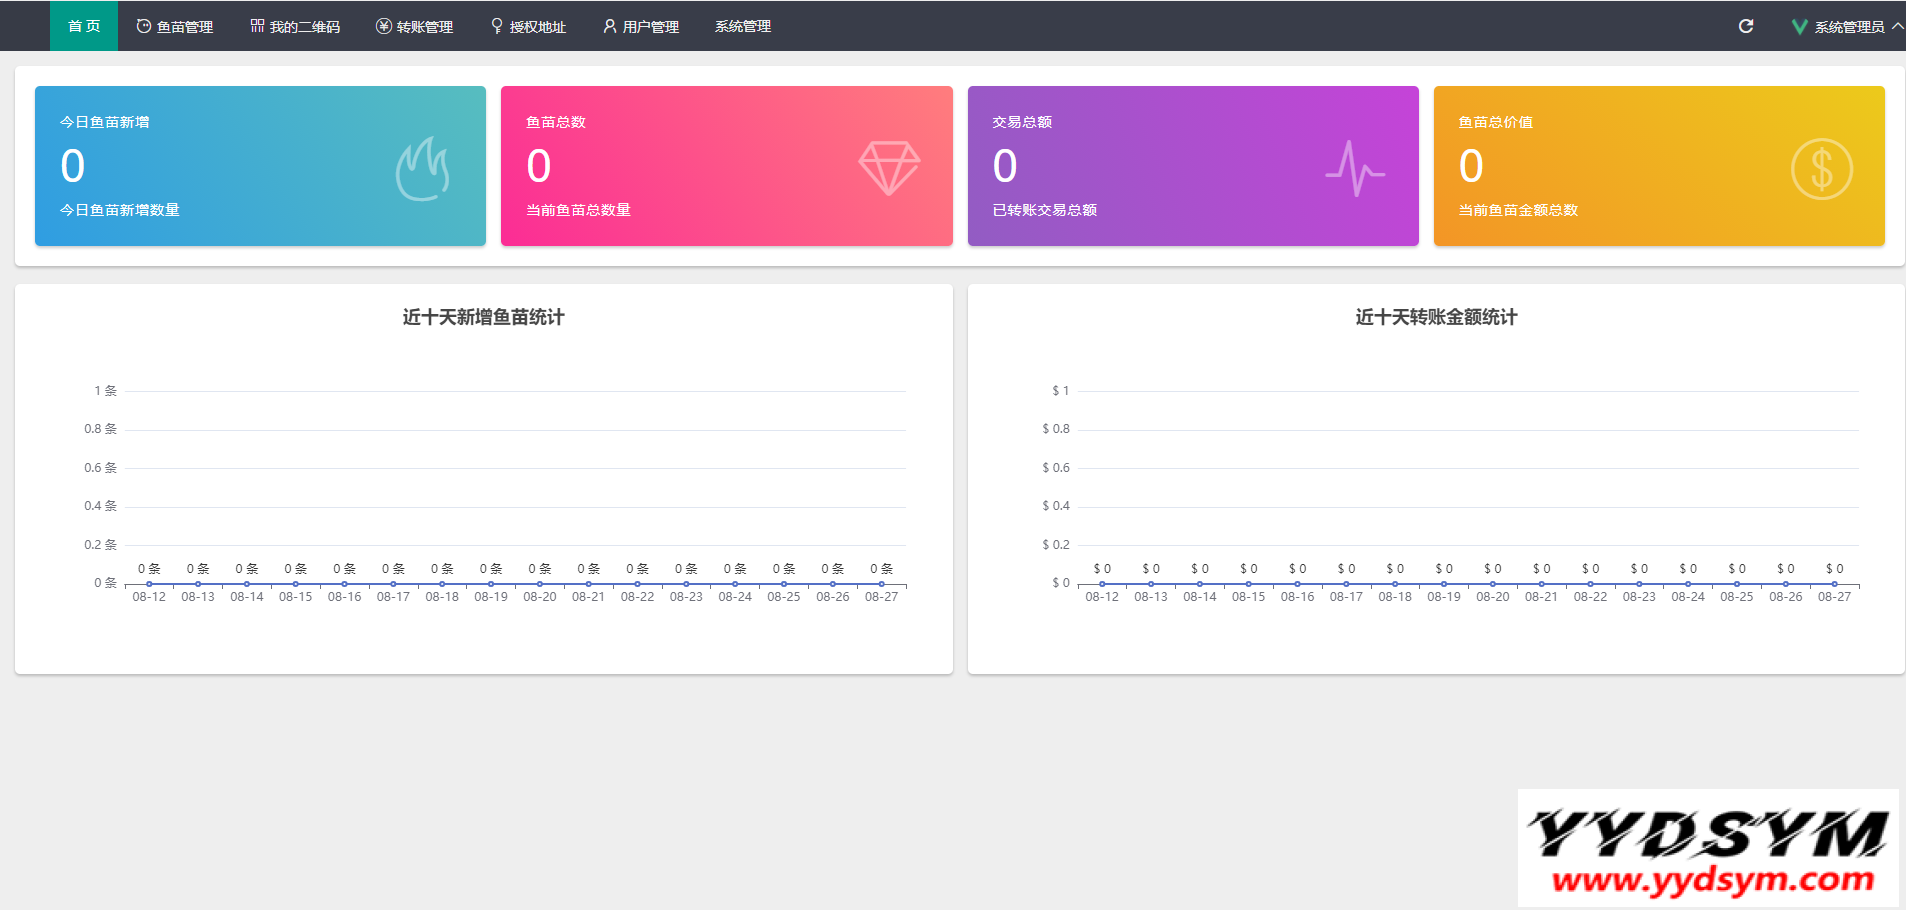Switch to the 首页 tab
The height and width of the screenshot is (910, 1906).
coord(84,26)
